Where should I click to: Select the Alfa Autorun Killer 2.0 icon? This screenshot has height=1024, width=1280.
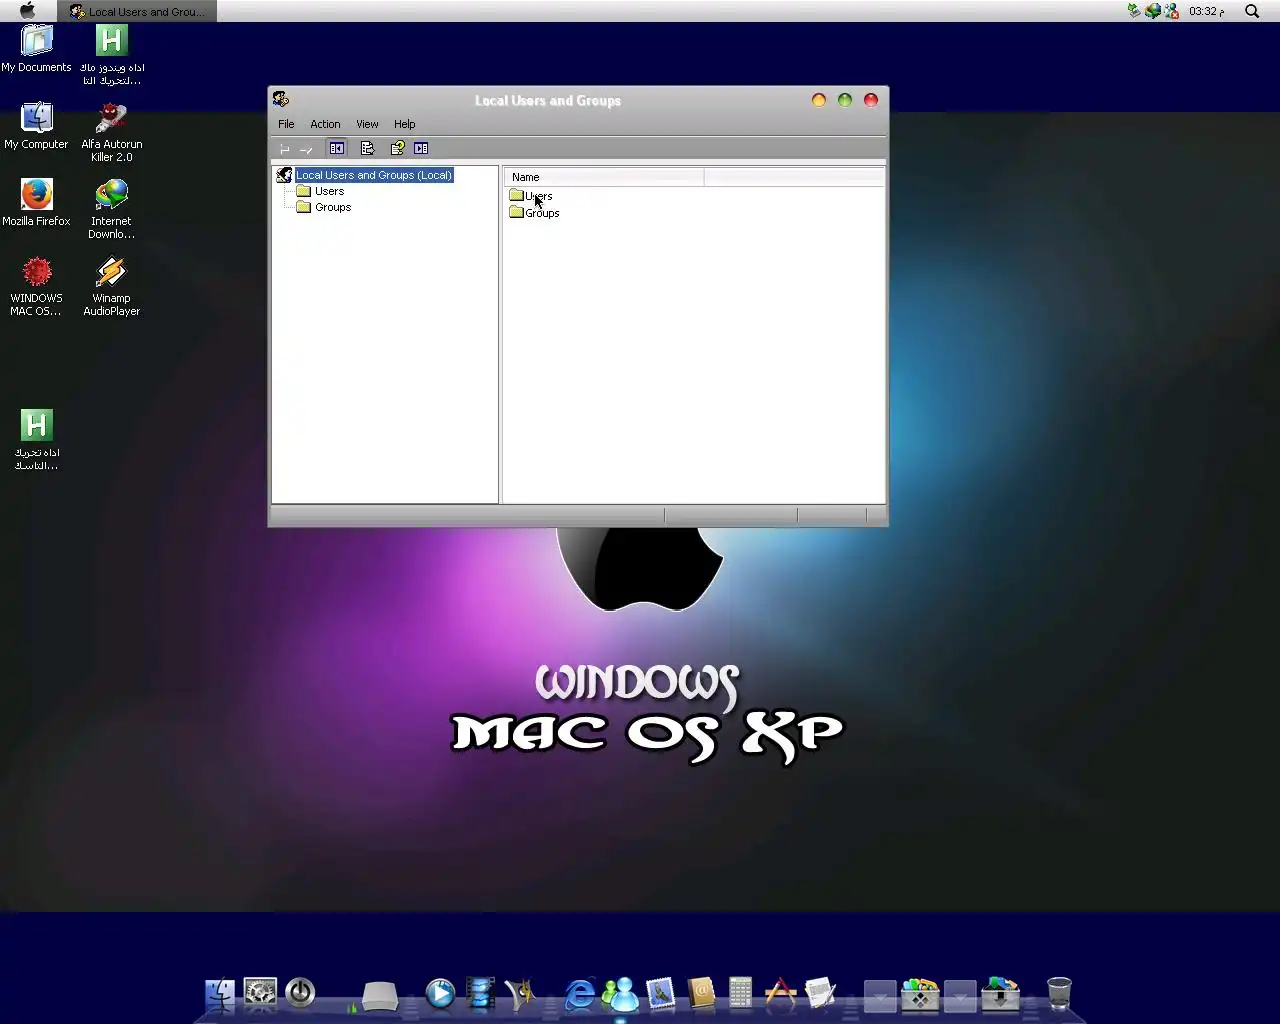tap(111, 131)
